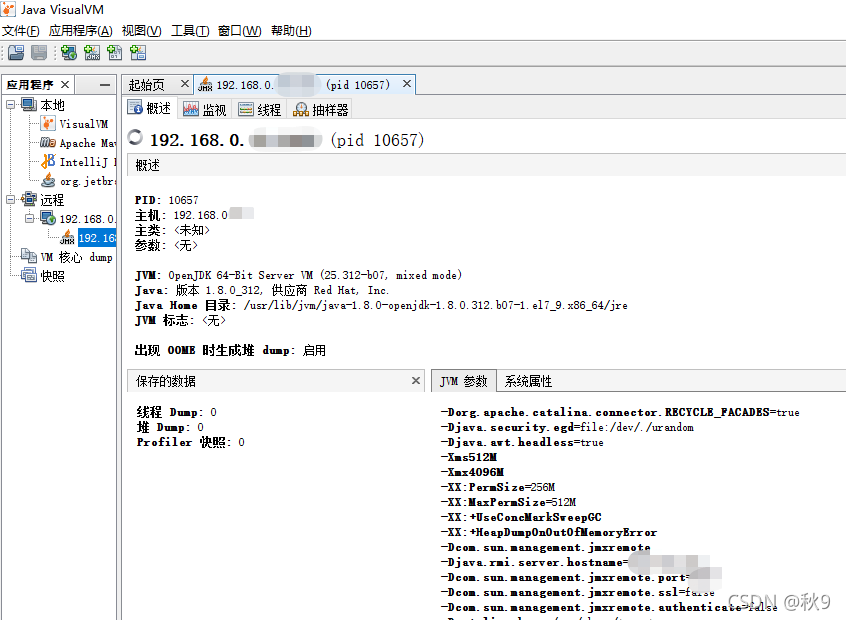
Task: Click the -XX:+HeapDumpOnOutOfMemoryError argument
Action: point(549,533)
